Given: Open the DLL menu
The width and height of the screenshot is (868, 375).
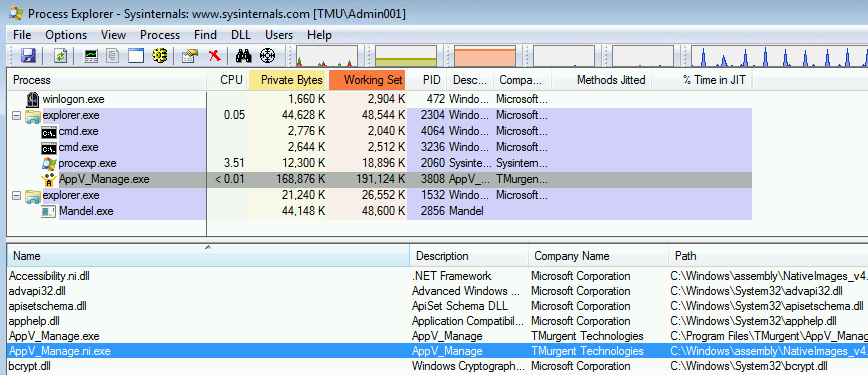Looking at the screenshot, I should coord(241,35).
